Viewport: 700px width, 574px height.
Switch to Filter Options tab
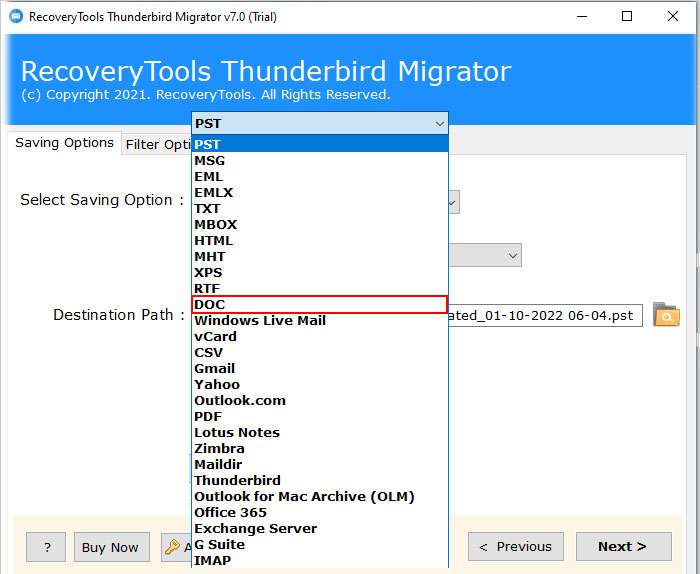[x=157, y=144]
